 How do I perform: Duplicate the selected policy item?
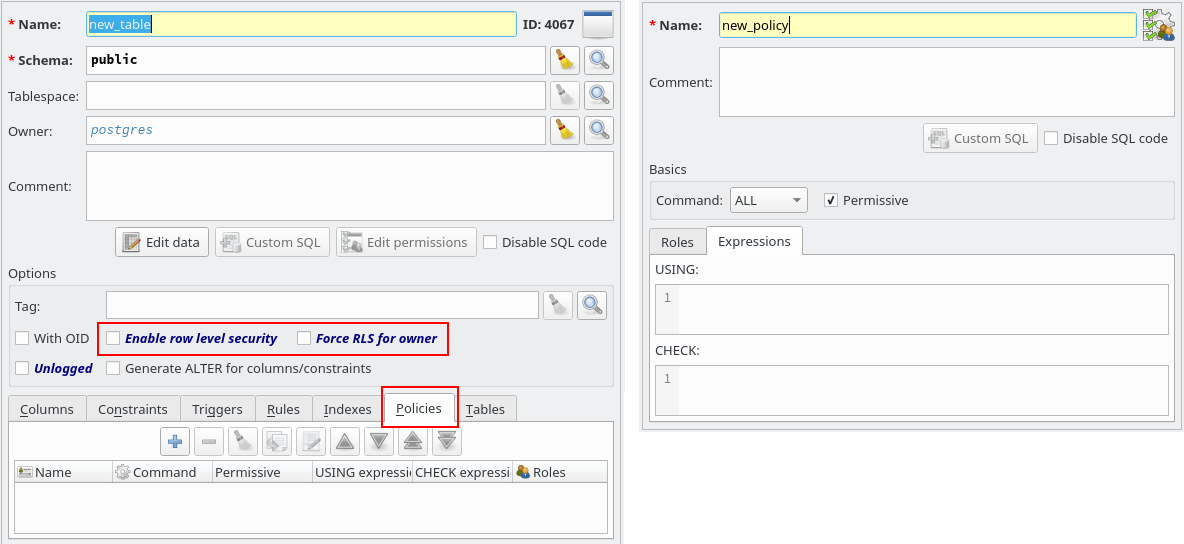pos(276,440)
